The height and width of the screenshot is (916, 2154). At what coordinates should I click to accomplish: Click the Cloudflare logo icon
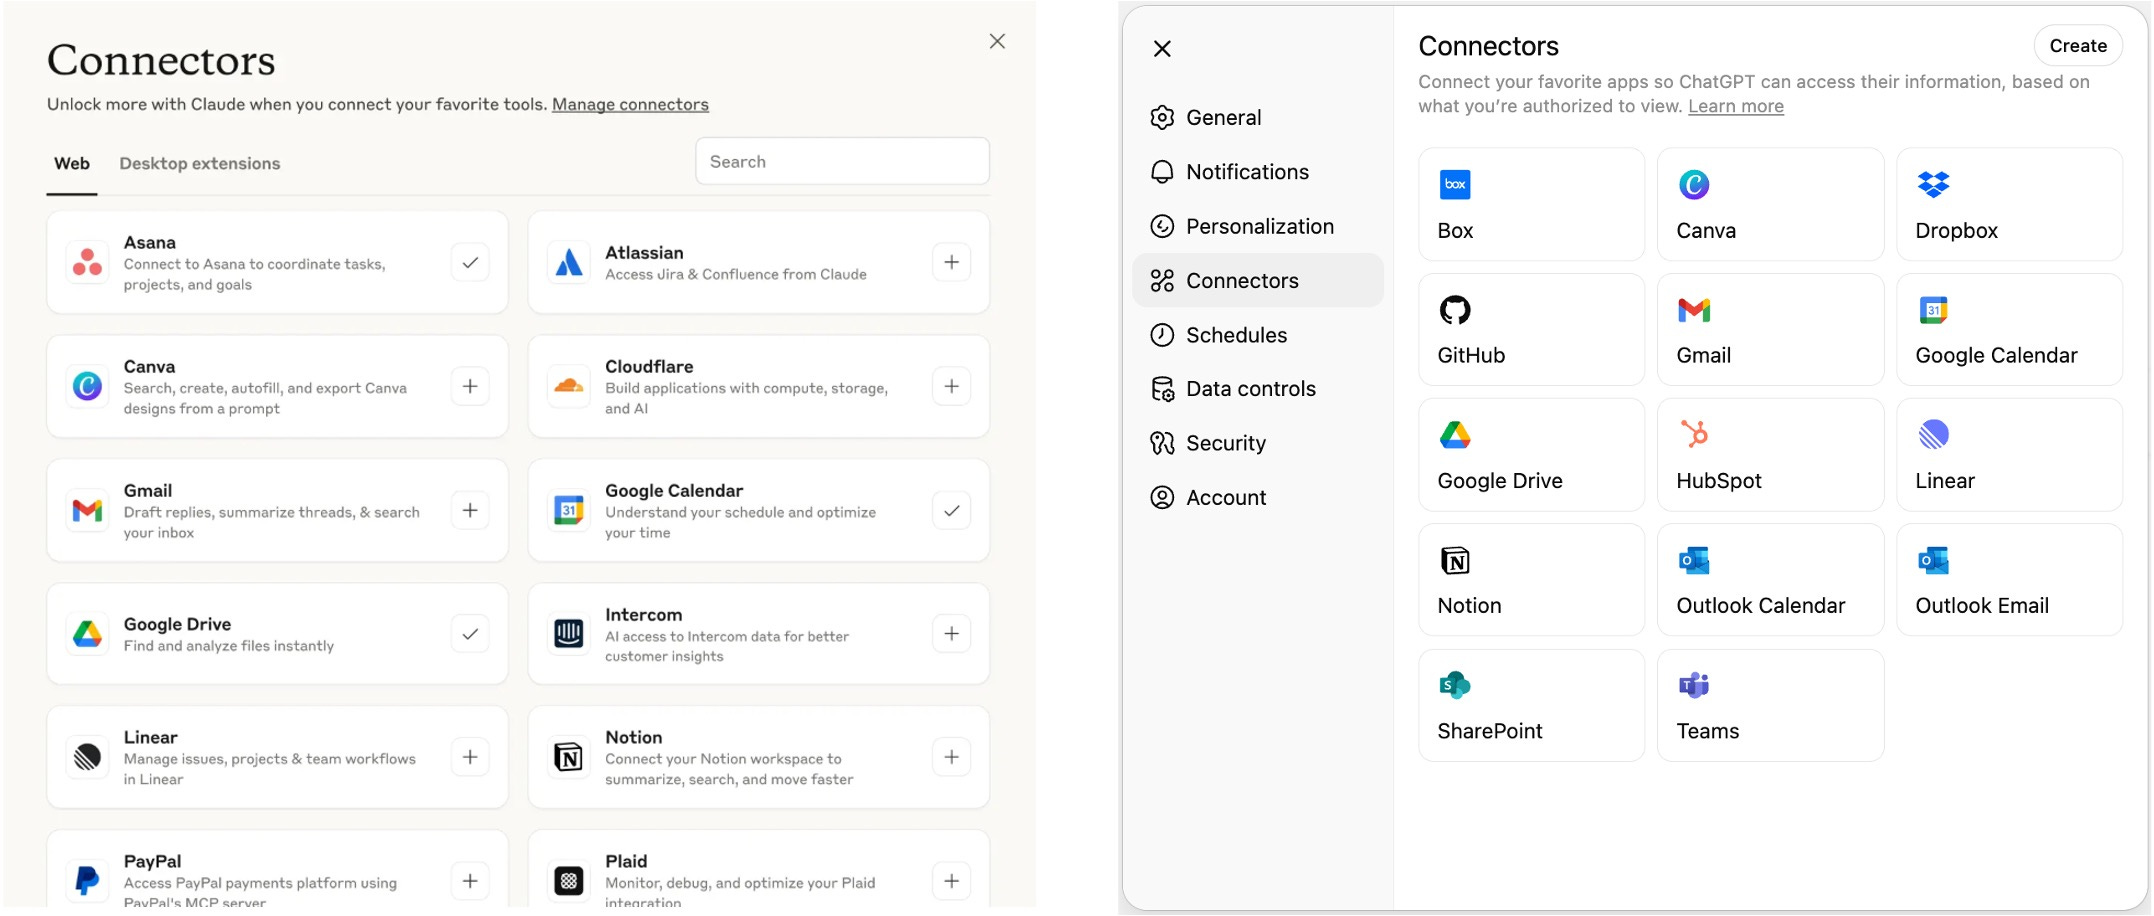coord(569,386)
